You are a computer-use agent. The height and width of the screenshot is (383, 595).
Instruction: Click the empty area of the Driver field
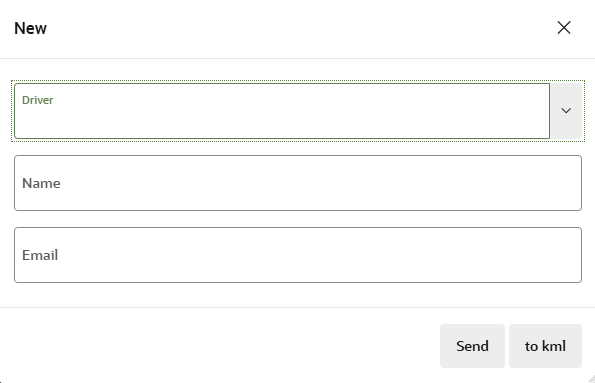click(x=282, y=123)
